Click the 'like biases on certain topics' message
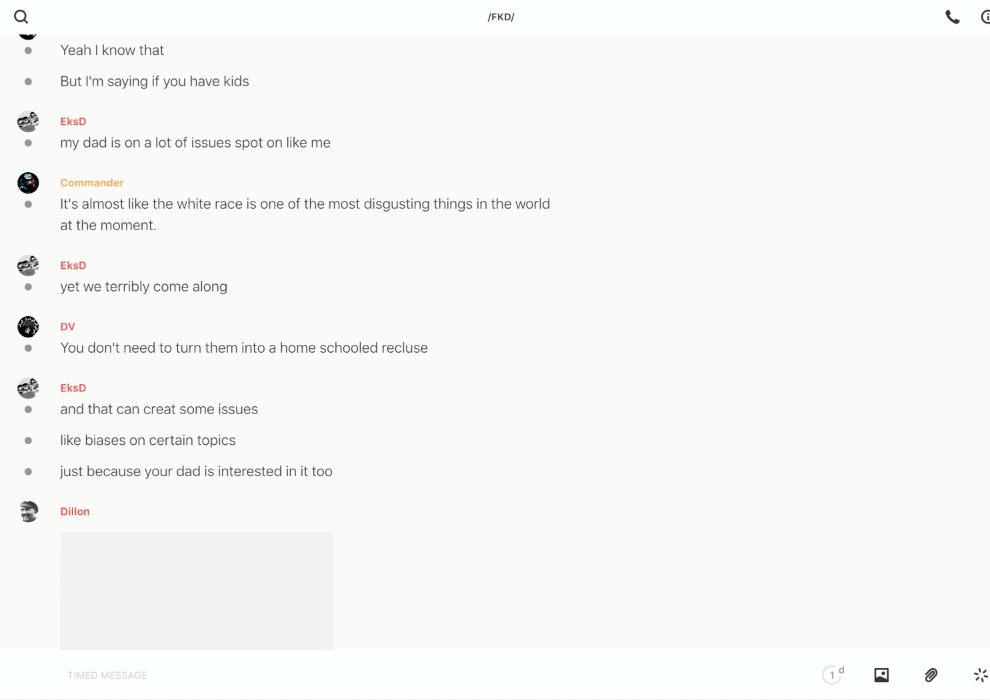 pos(148,440)
